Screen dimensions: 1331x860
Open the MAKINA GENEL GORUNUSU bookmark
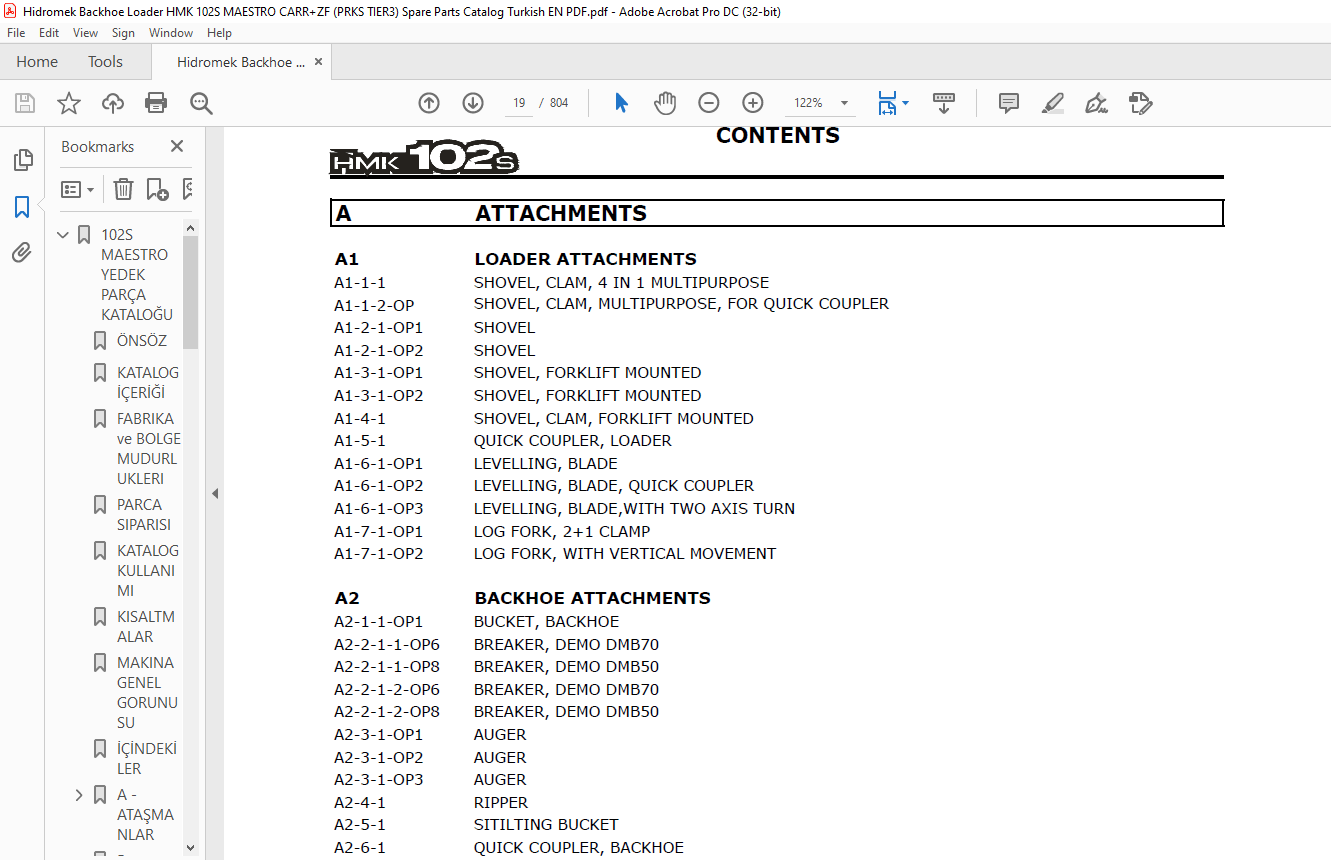pos(147,693)
